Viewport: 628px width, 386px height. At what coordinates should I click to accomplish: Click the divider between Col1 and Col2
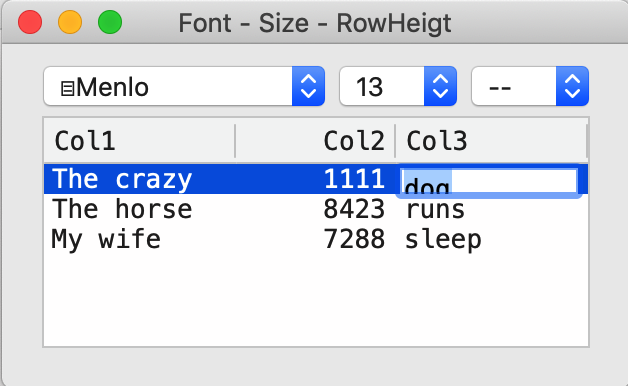pos(235,141)
